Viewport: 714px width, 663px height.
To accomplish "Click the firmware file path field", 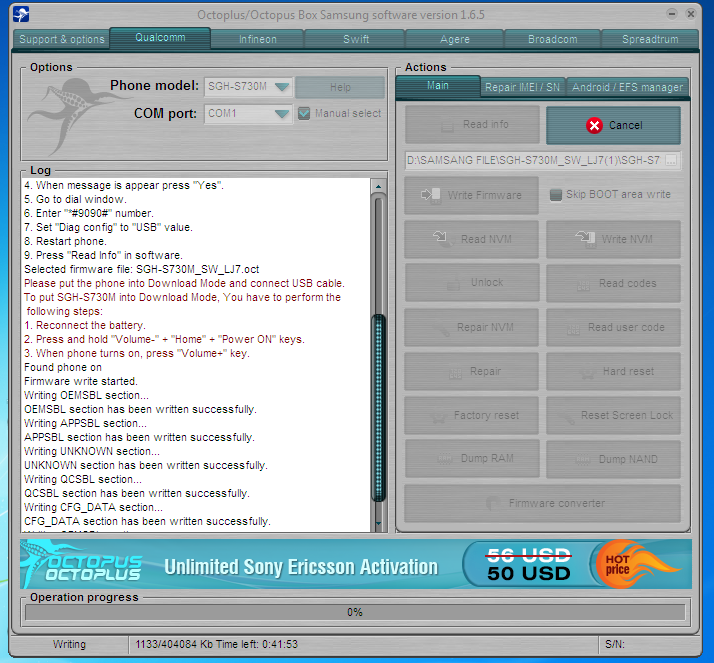I will (535, 160).
